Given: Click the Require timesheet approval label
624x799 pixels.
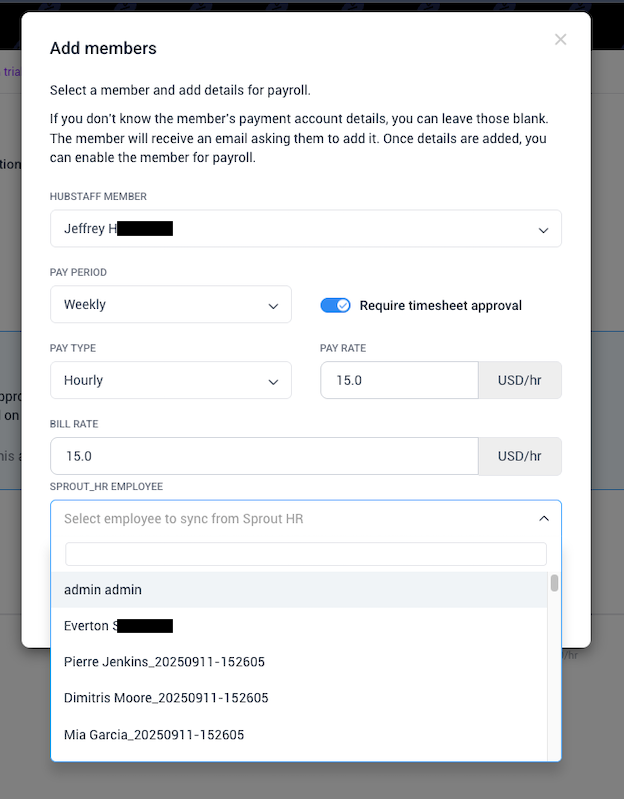Looking at the screenshot, I should pyautogui.click(x=440, y=305).
